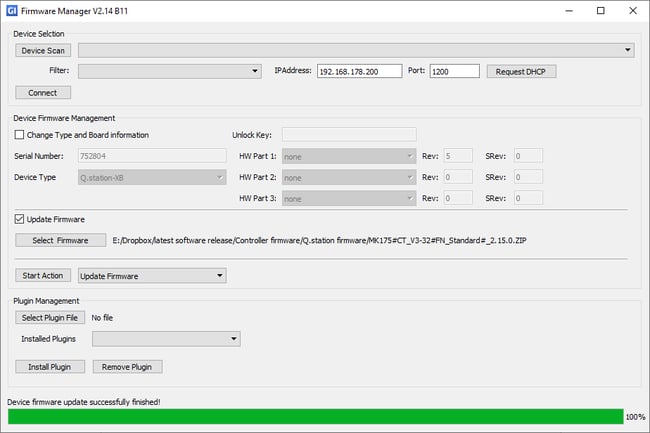Enable Change Type and Board information checkbox

(20, 135)
